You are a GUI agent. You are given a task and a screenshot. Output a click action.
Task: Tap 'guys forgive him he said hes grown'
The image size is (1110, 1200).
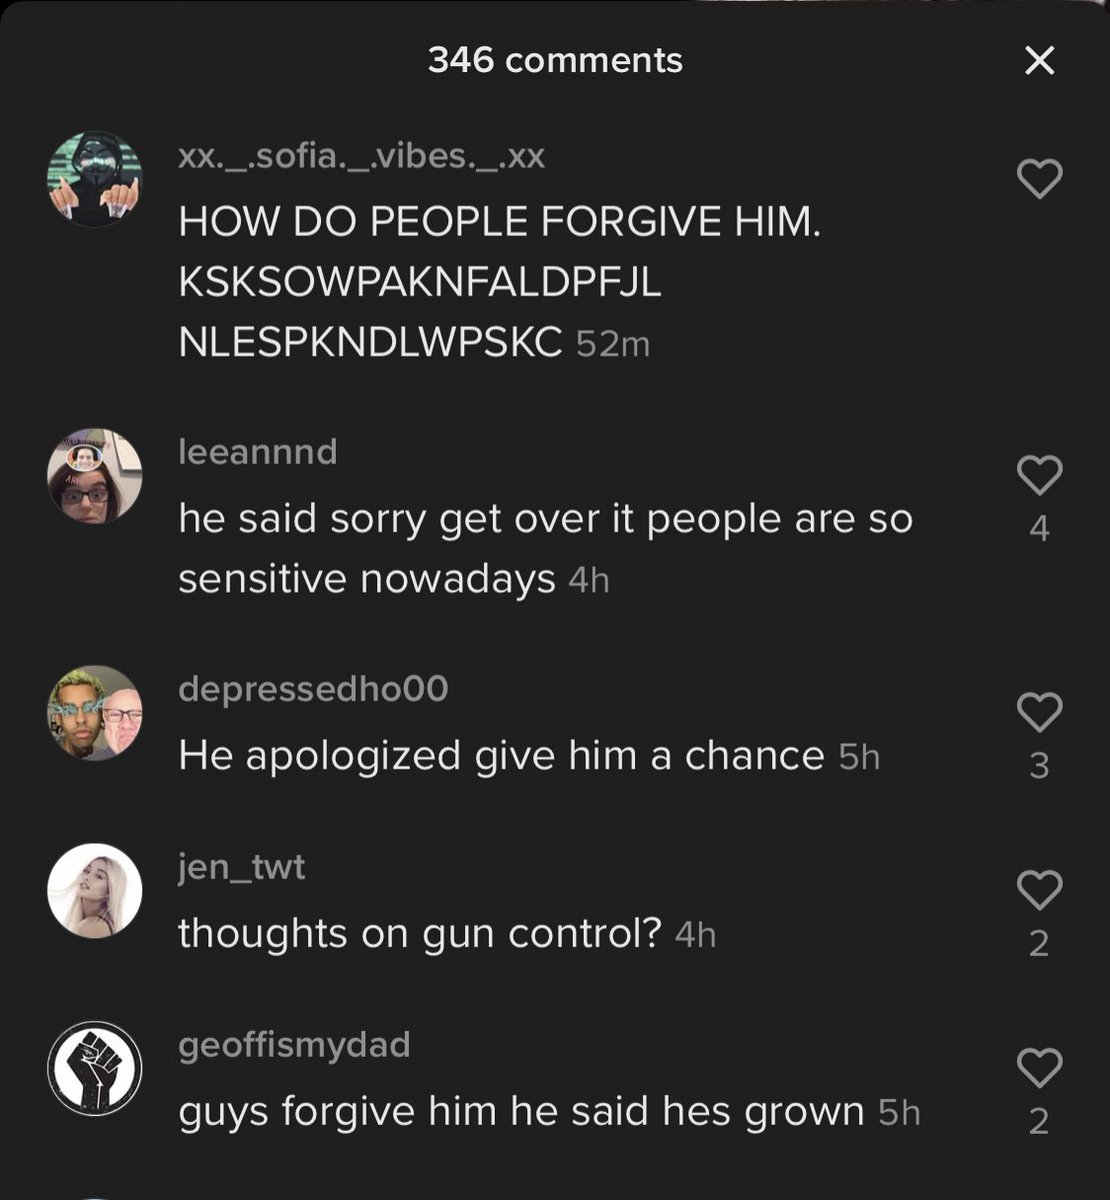point(521,1112)
